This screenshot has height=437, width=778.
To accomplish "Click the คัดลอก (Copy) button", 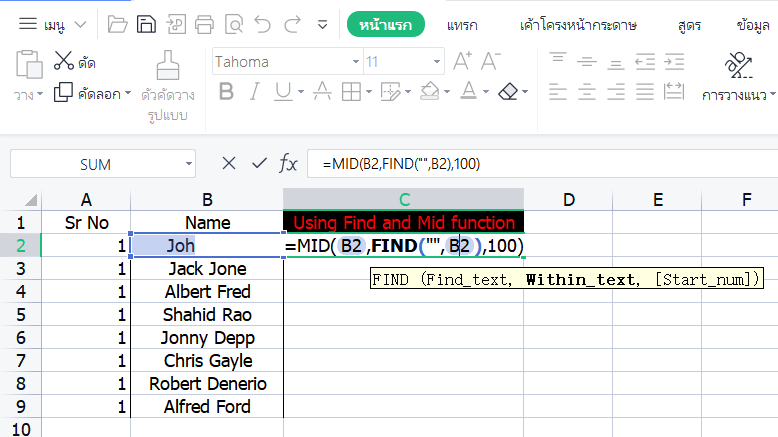I will [x=87, y=93].
